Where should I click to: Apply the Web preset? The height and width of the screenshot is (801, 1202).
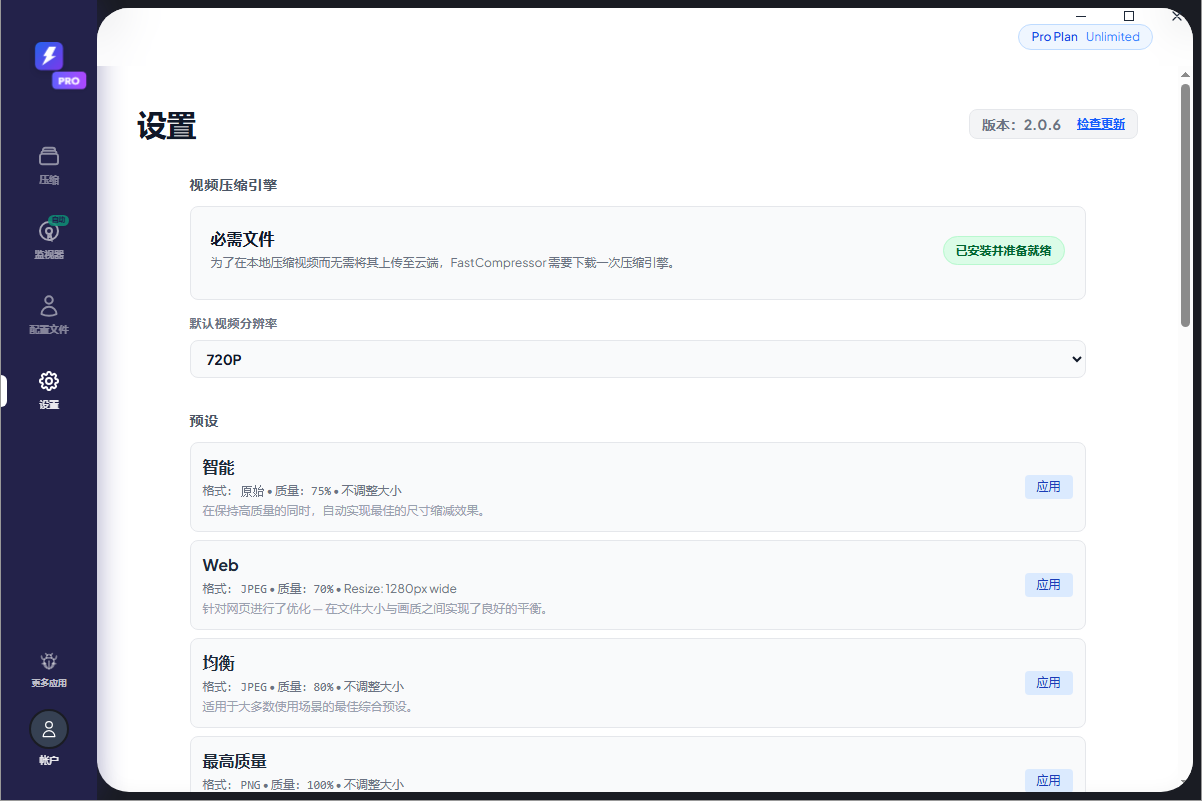point(1048,585)
